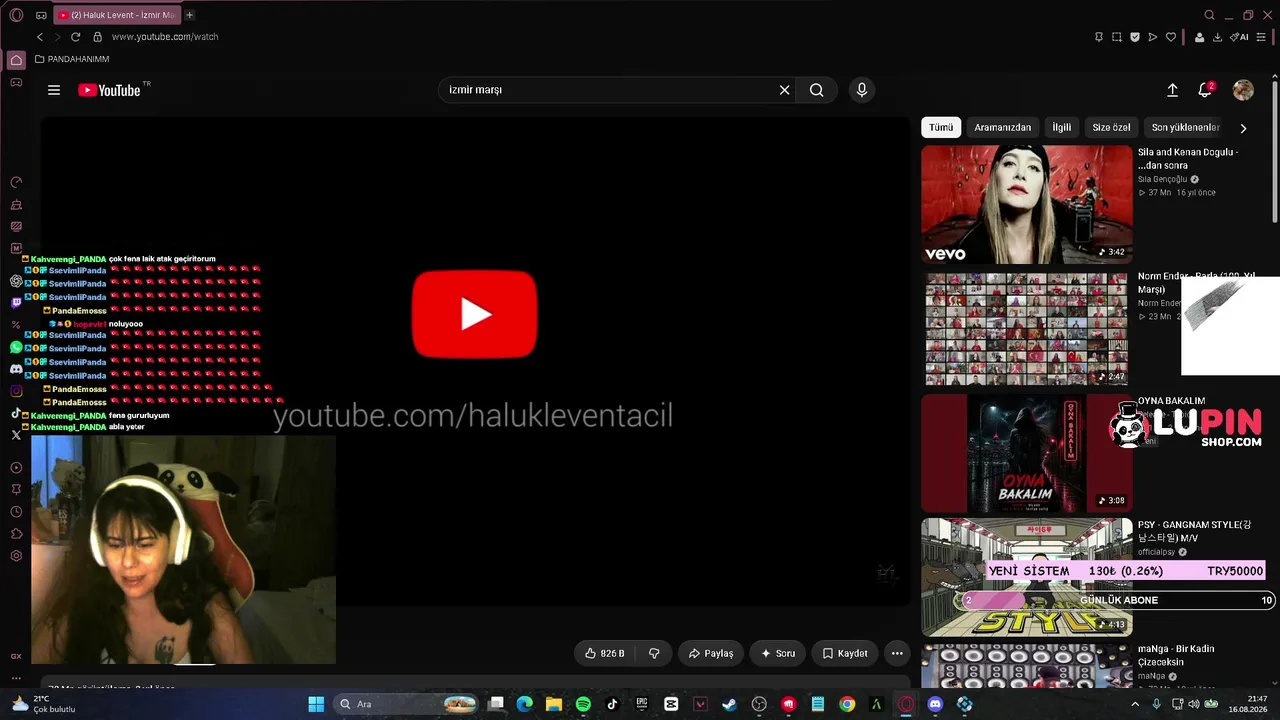This screenshot has width=1280, height=720.
Task: Select the Son yüklenenler filter chip
Action: 1186,128
